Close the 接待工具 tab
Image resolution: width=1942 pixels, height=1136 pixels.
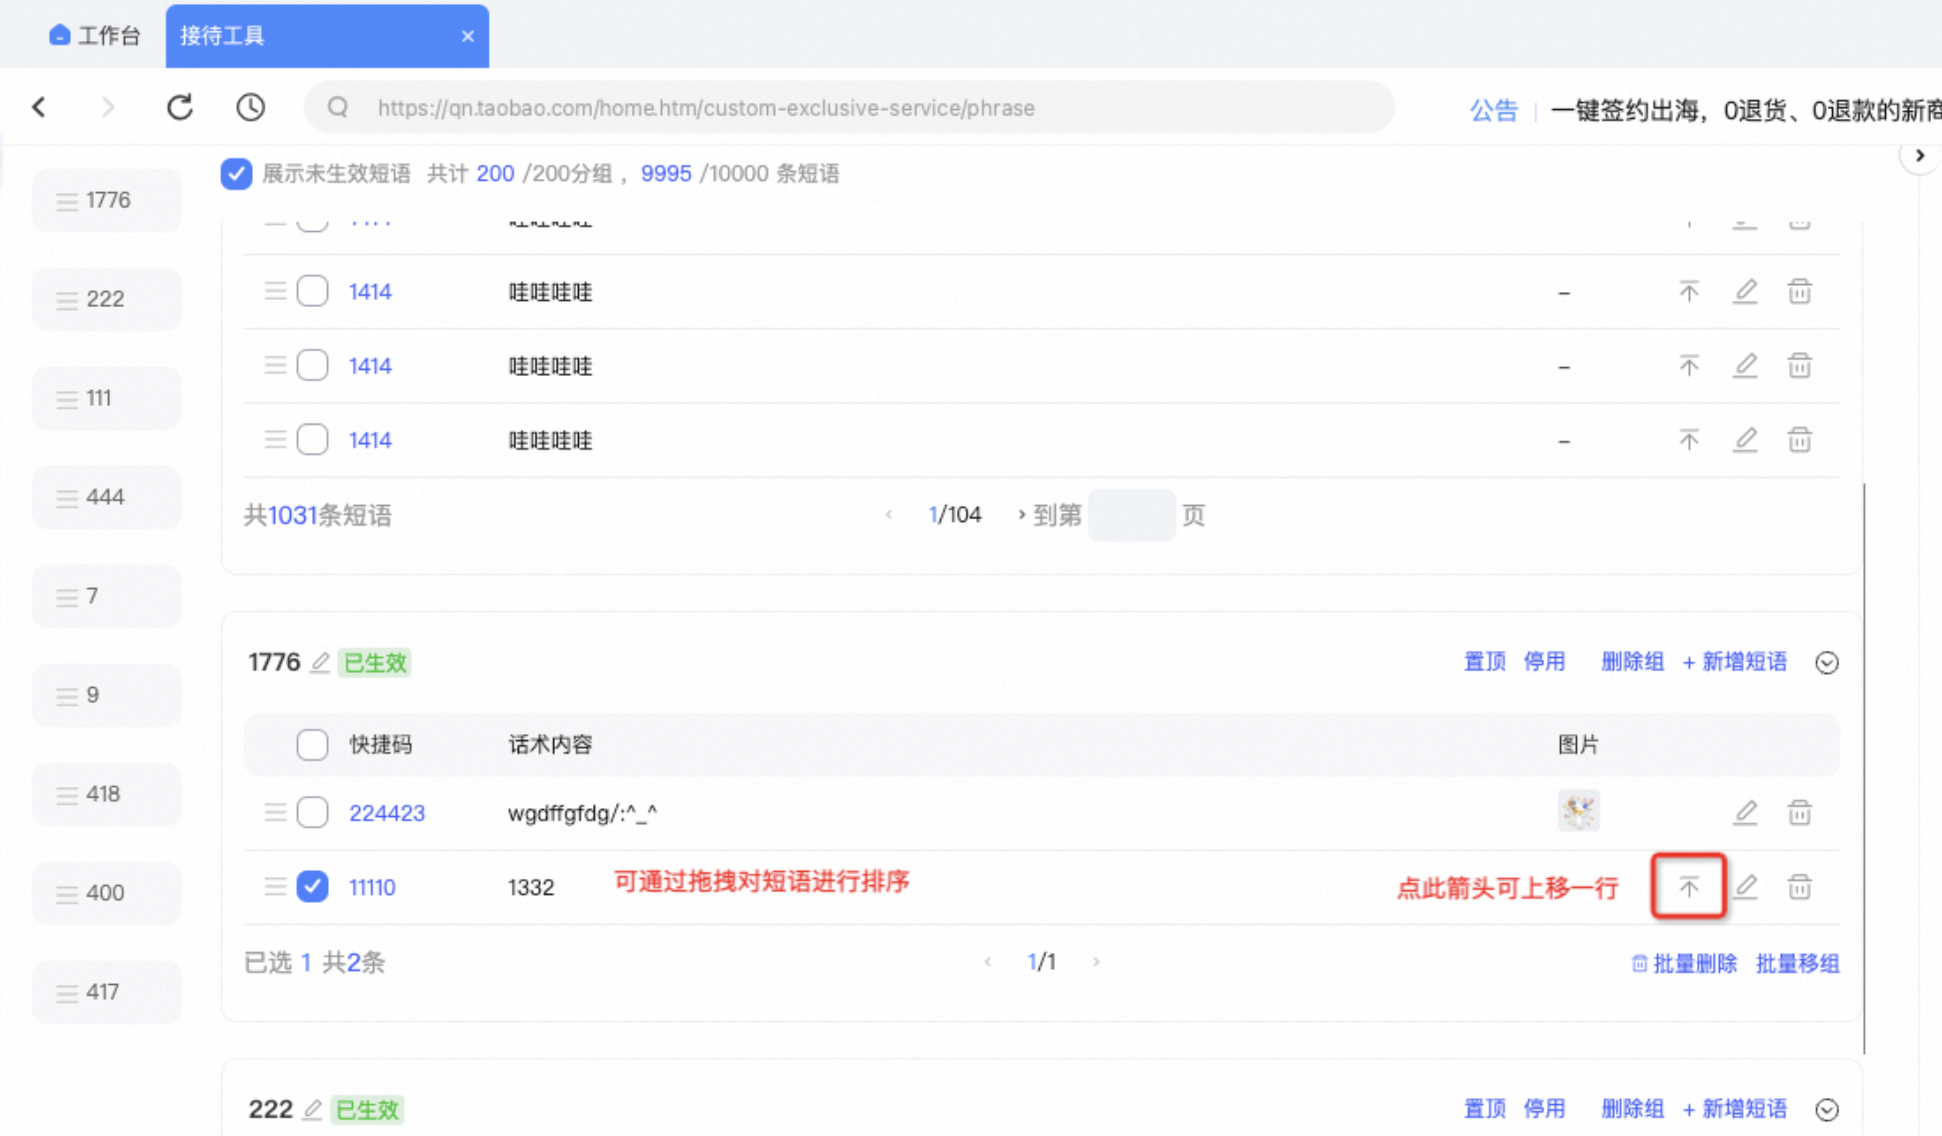coord(468,36)
